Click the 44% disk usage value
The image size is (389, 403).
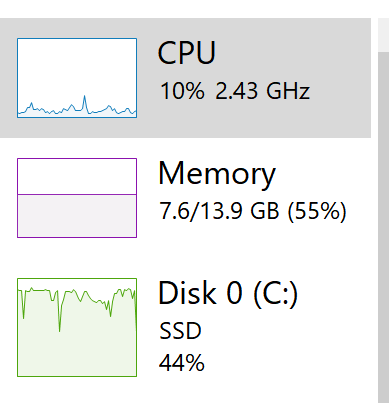182,363
